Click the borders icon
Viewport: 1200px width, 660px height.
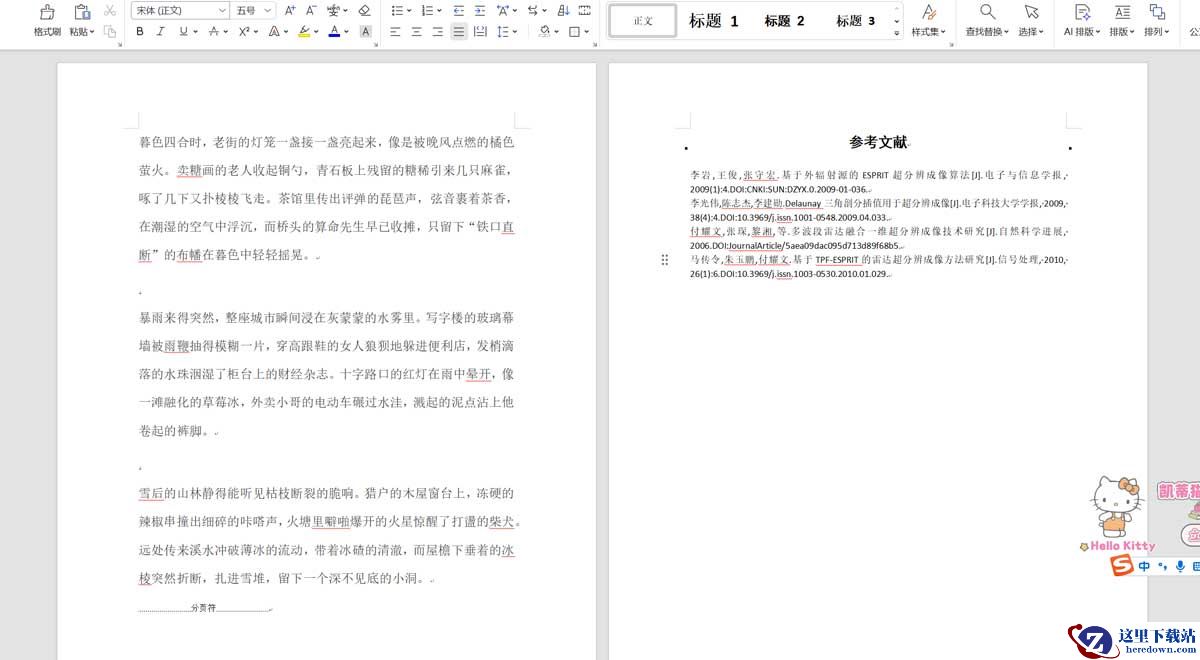[575, 31]
